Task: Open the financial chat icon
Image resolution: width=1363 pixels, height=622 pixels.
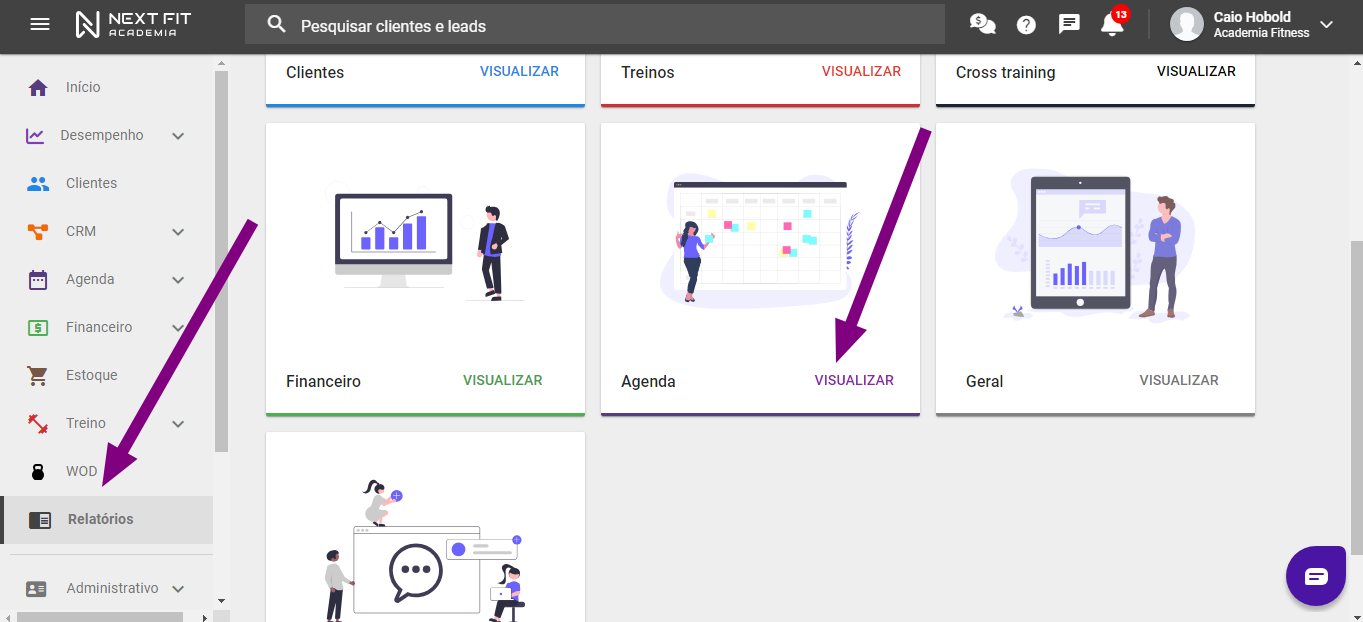Action: coord(983,24)
